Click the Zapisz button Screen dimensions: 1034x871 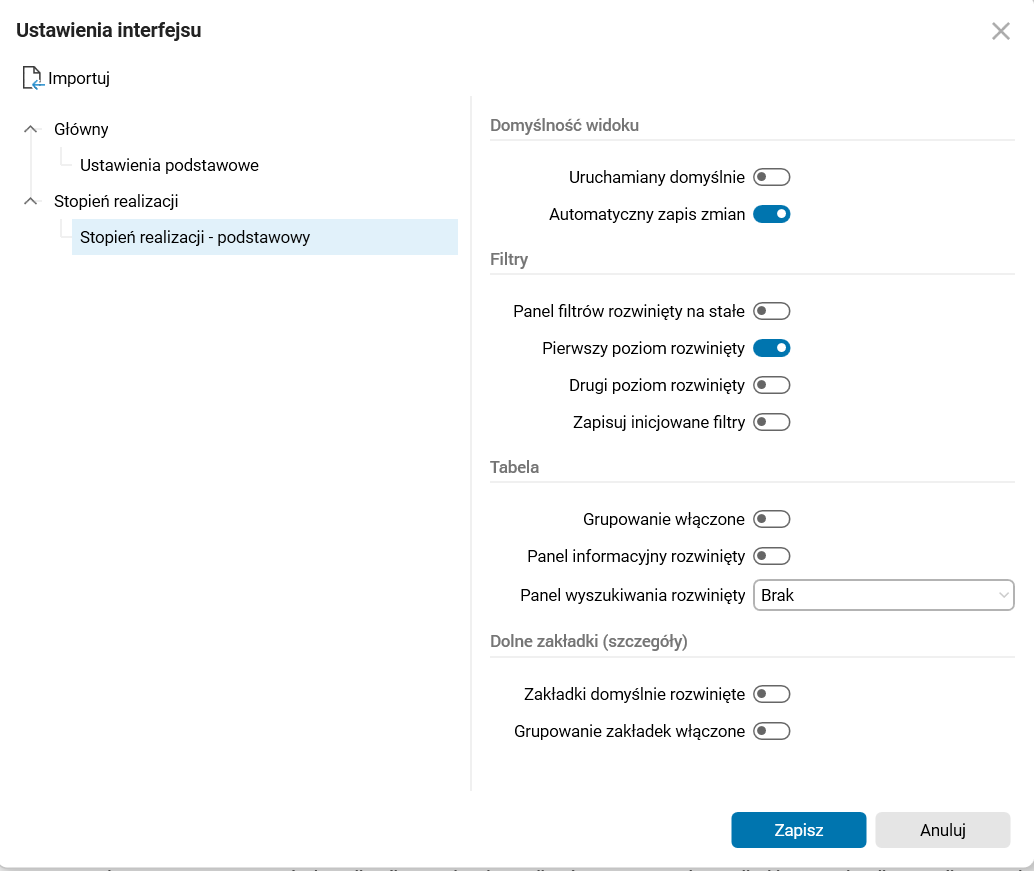798,830
